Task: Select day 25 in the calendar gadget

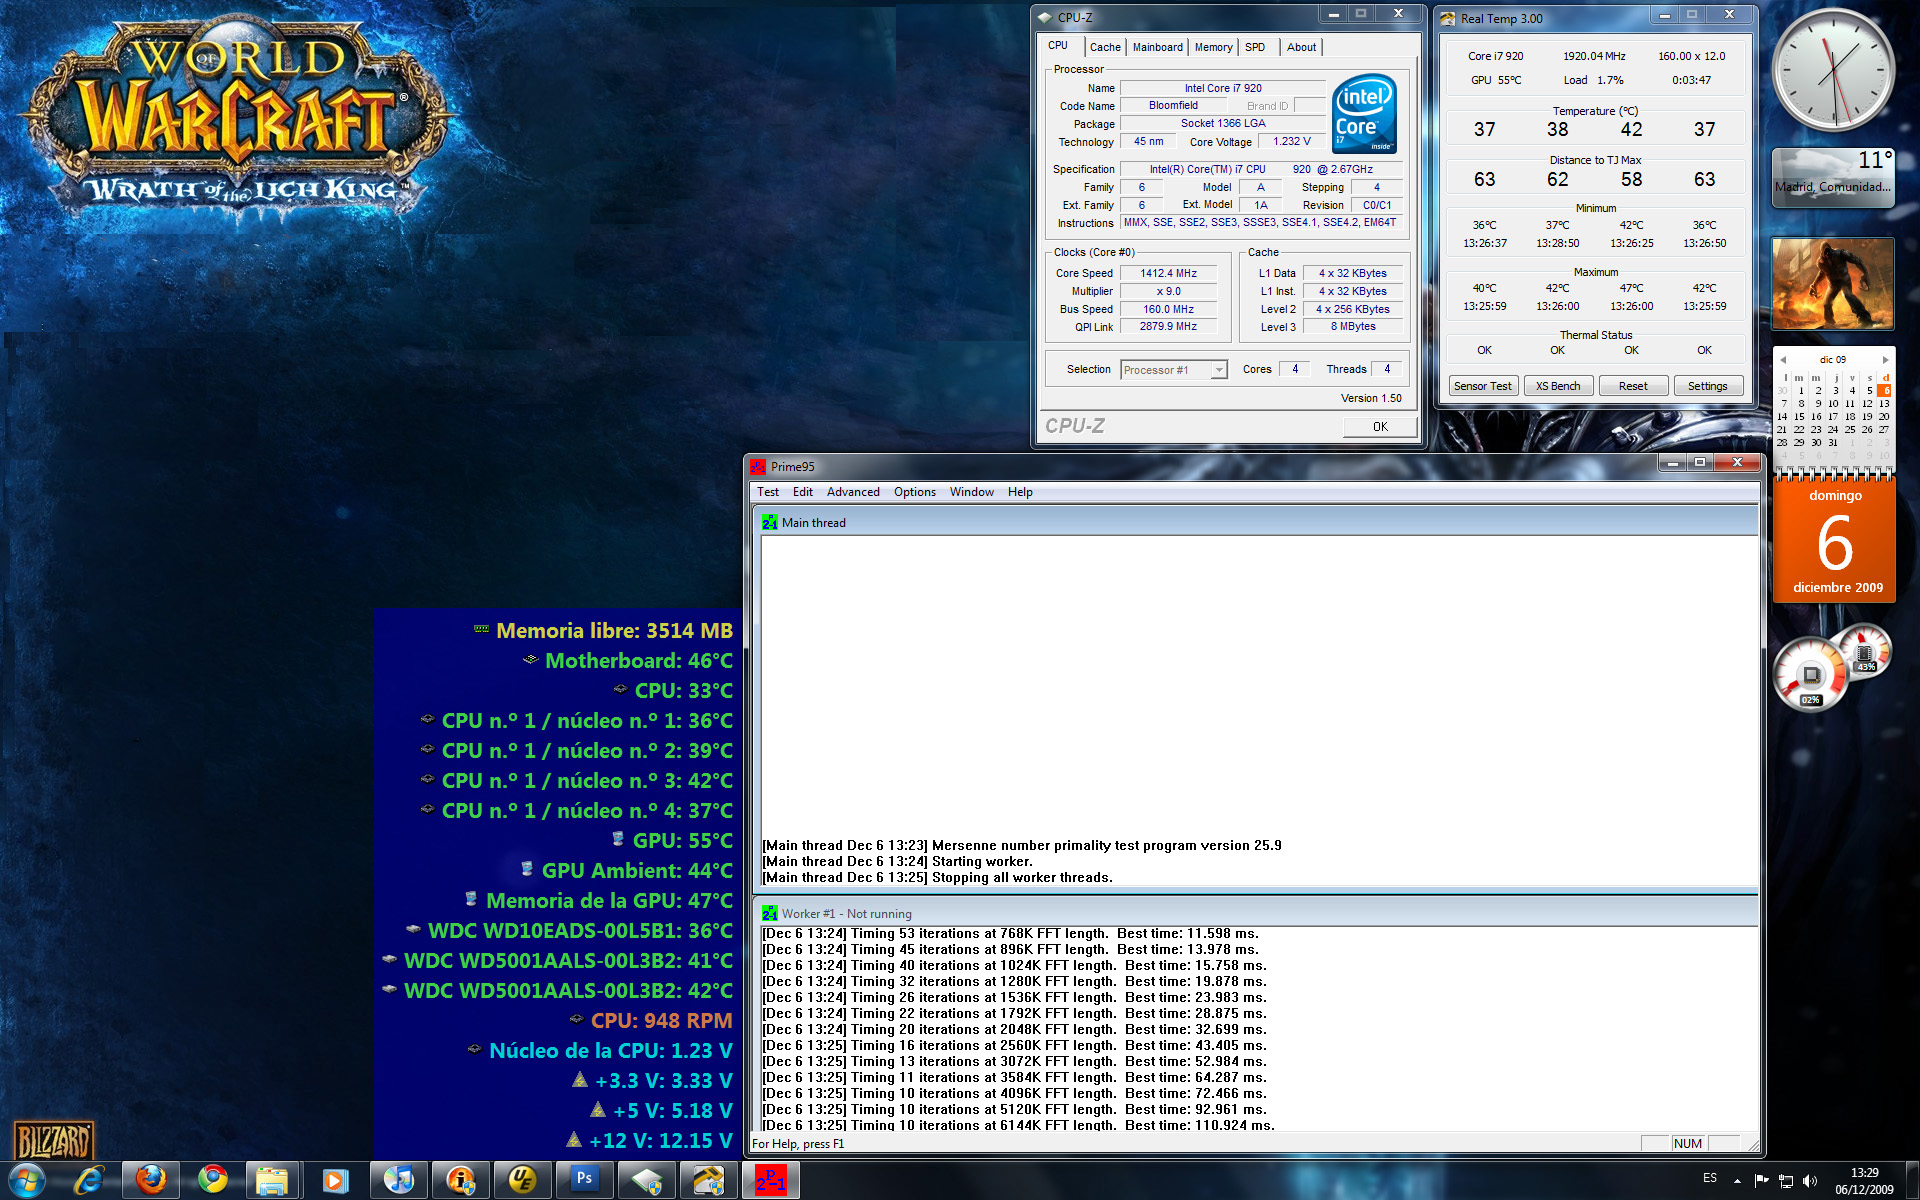Action: (1850, 429)
